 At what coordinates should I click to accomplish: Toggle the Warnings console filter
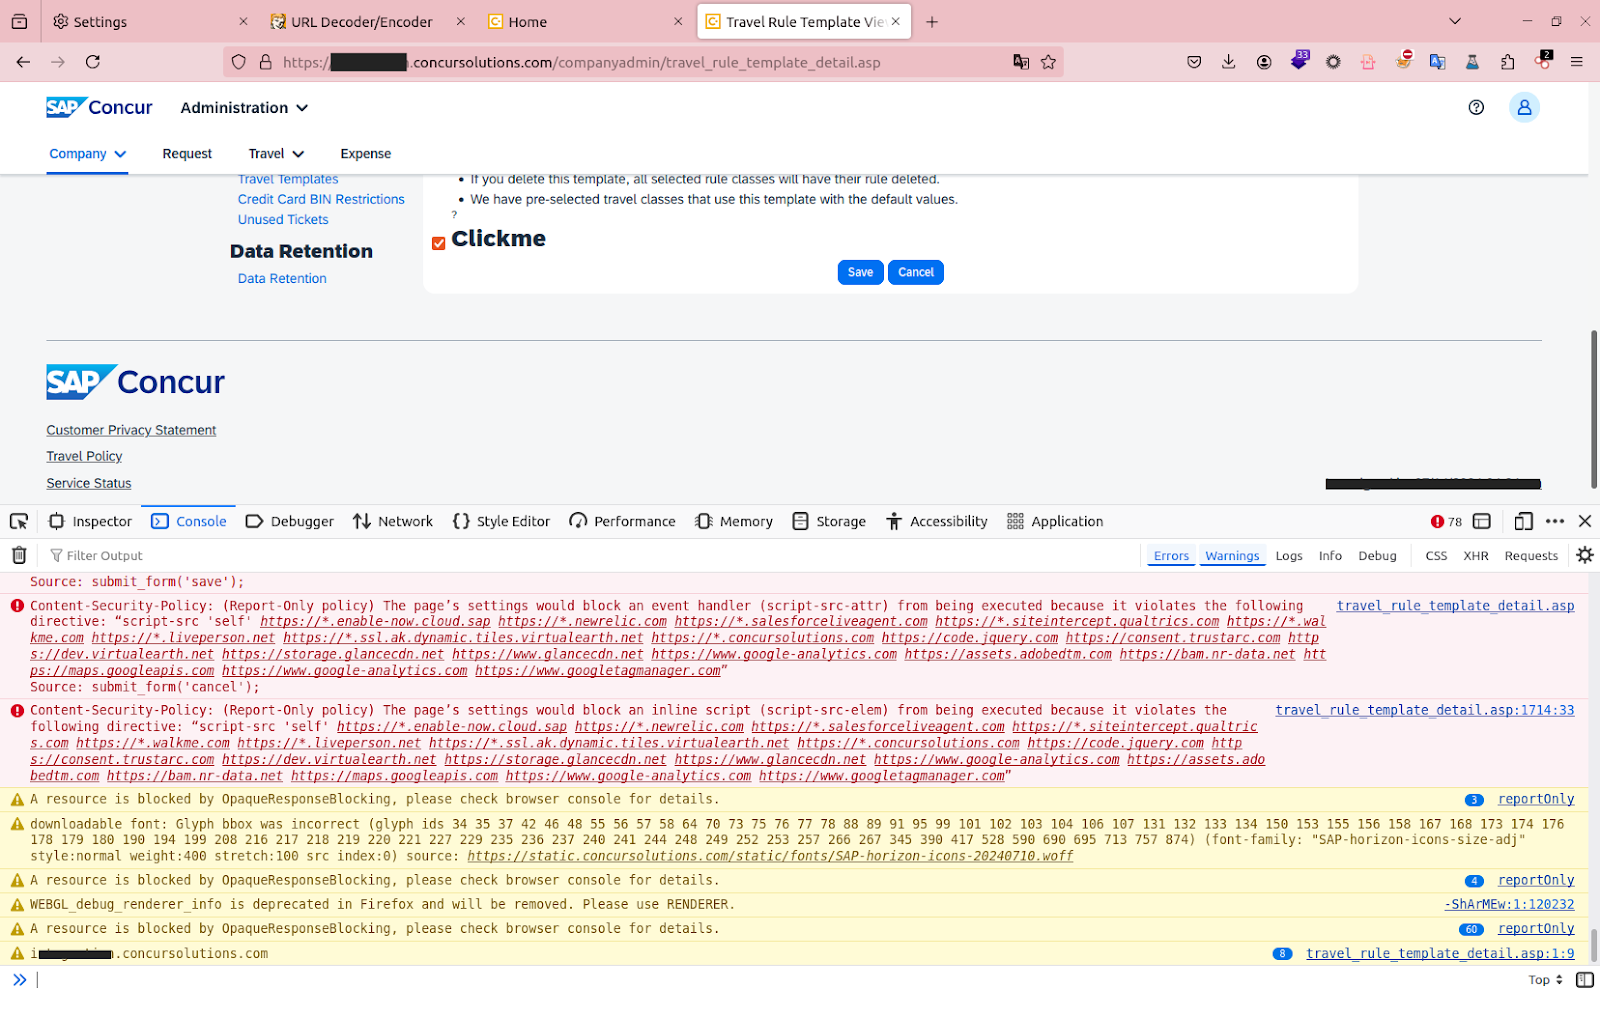pyautogui.click(x=1232, y=555)
